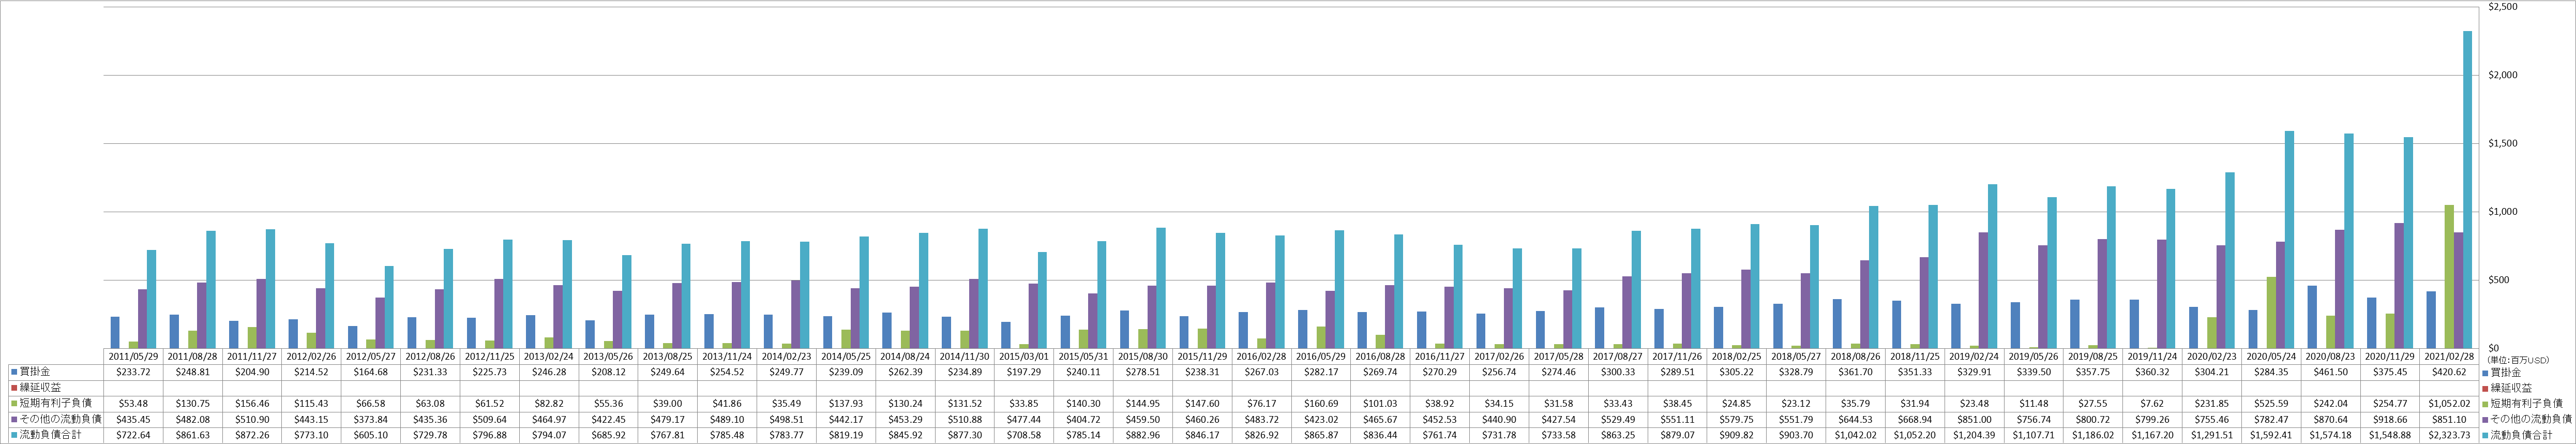The height and width of the screenshot is (444, 2576).
Task: Click the $1,042.02 total cell
Action: point(1857,435)
